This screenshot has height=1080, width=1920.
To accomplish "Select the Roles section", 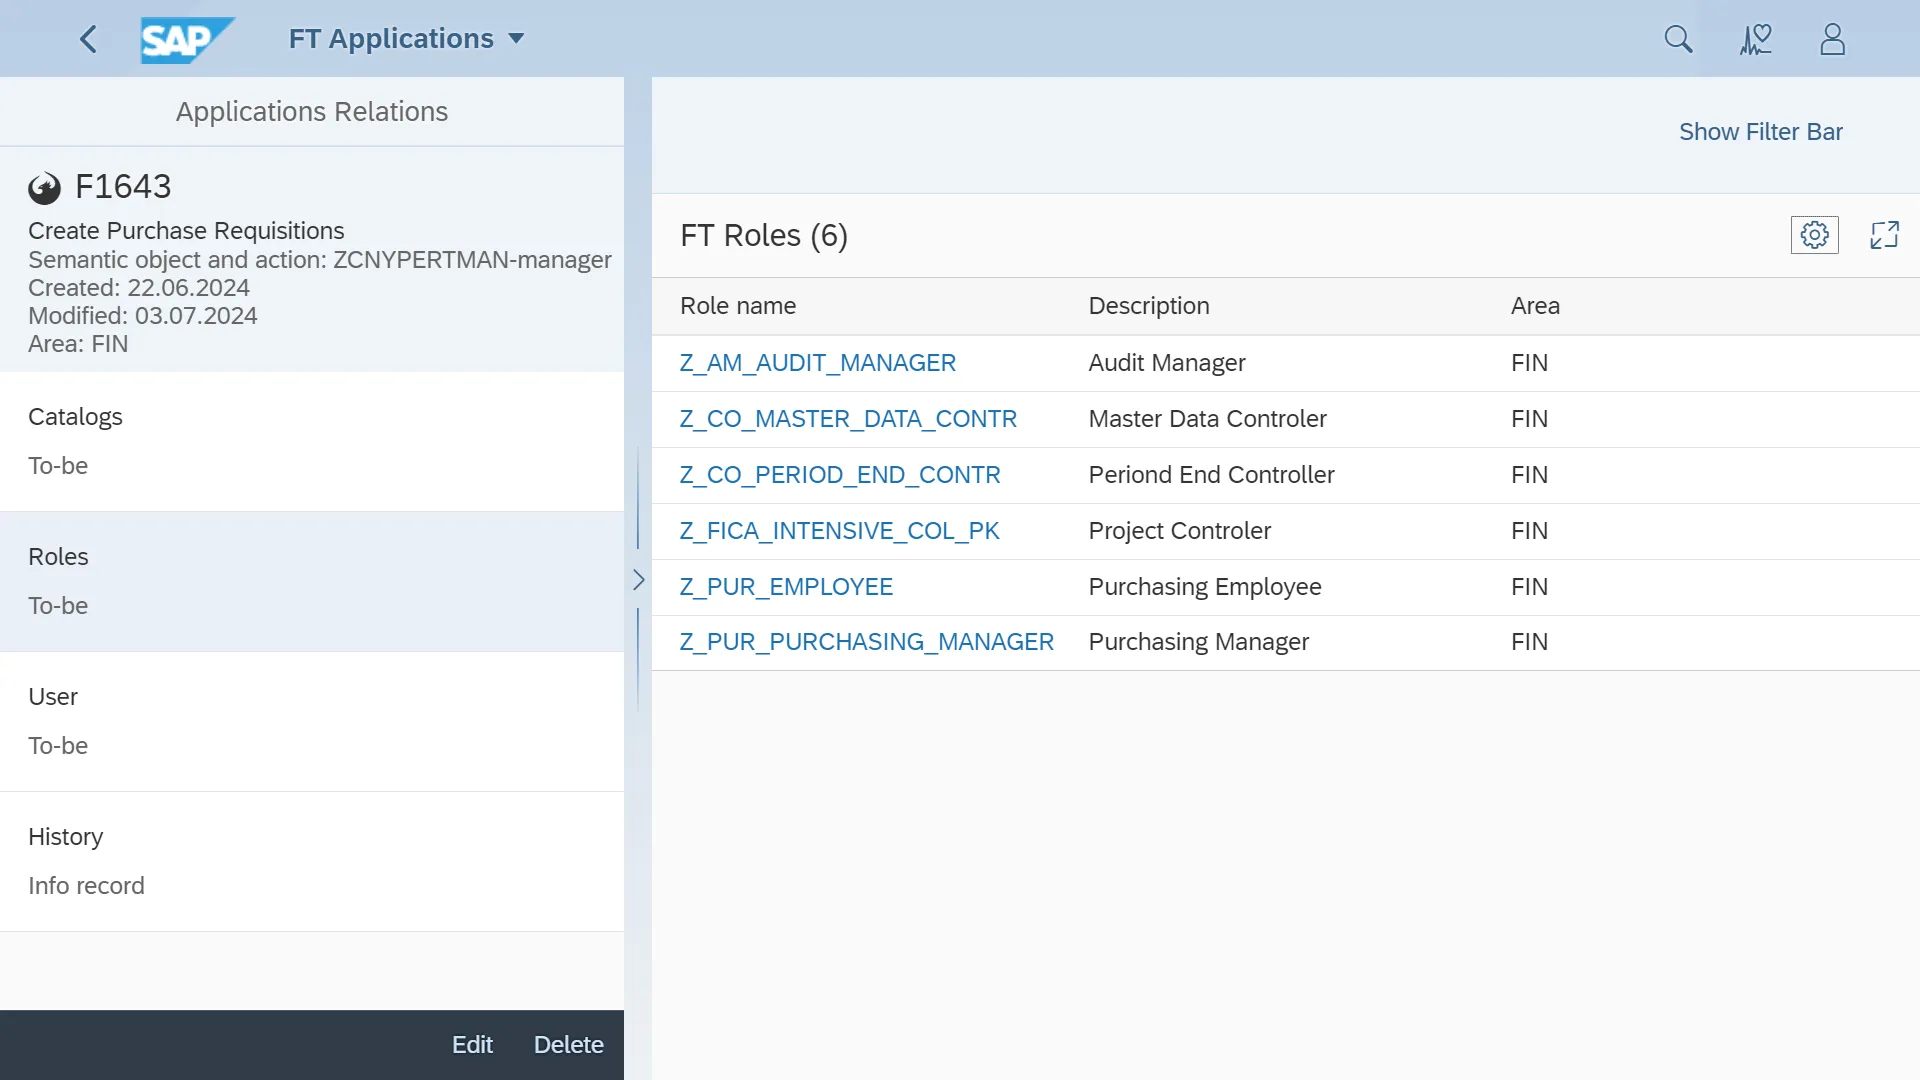I will [x=312, y=581].
